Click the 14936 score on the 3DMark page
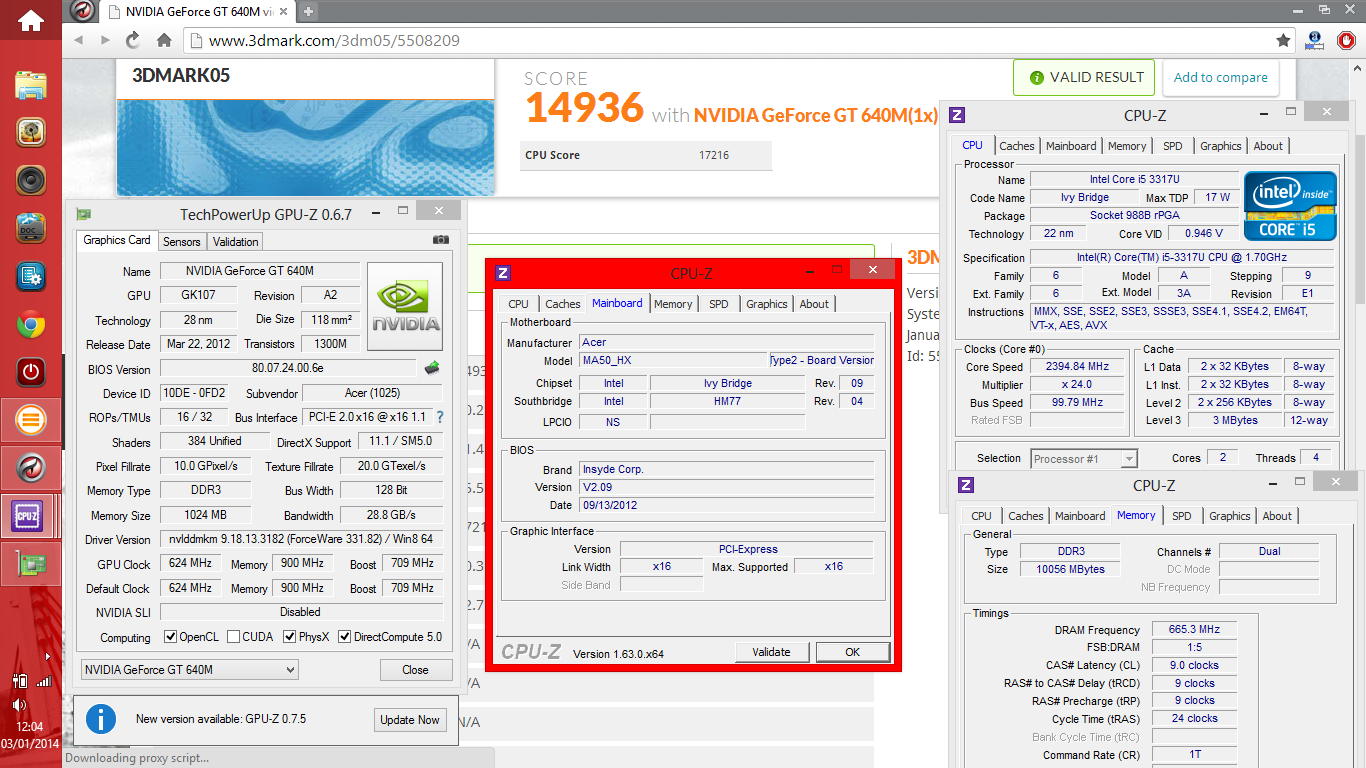 (x=585, y=108)
